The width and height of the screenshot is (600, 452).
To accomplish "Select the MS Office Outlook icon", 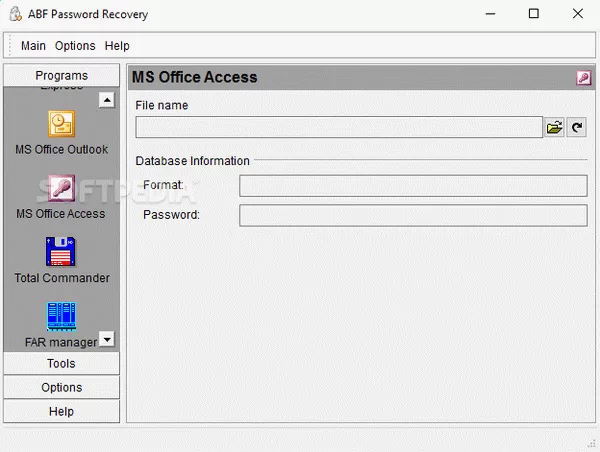I will (61, 124).
